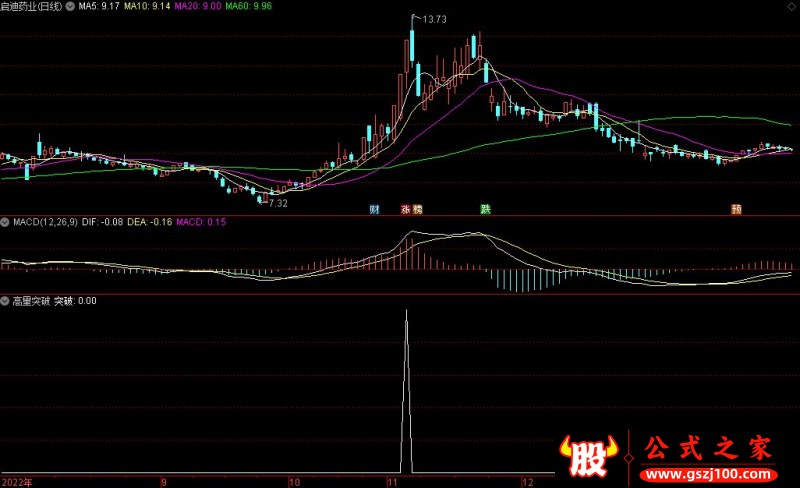Click the 13.73 high price annotation
Image resolution: width=800 pixels, height=488 pixels.
click(x=435, y=19)
